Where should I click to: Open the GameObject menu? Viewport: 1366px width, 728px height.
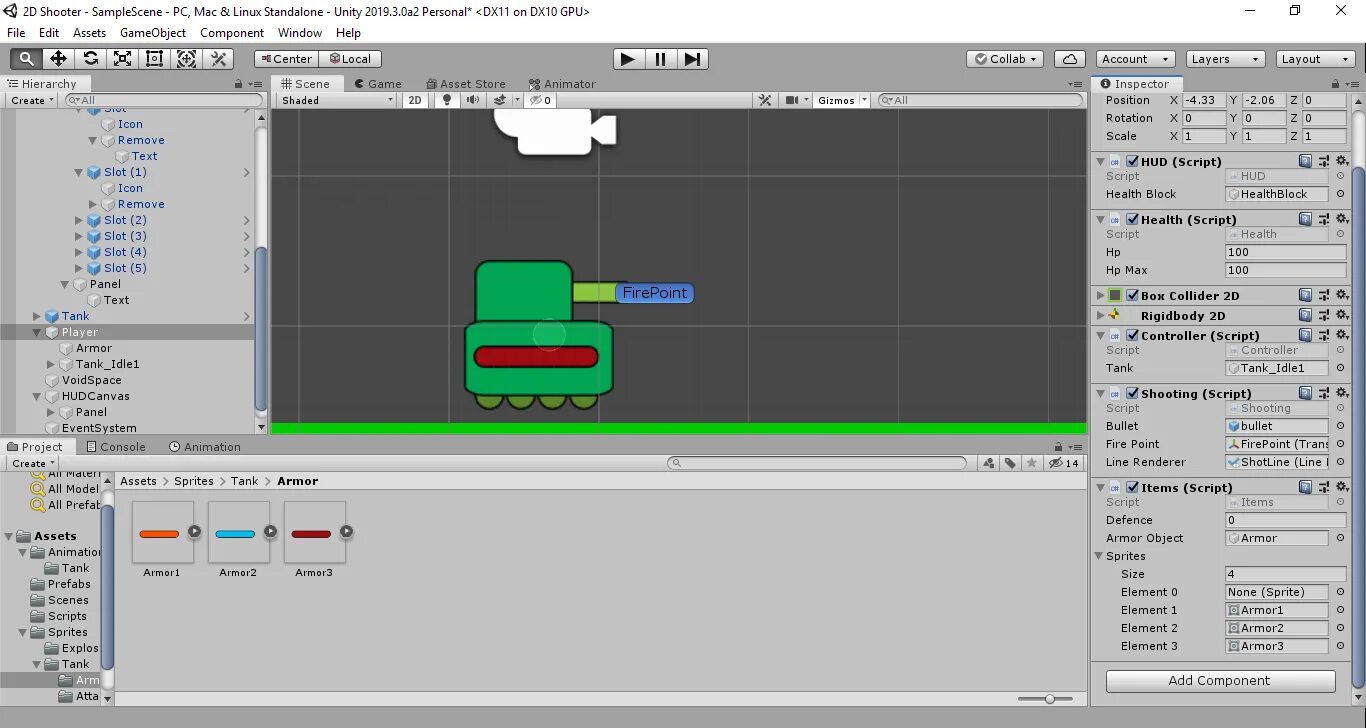153,33
